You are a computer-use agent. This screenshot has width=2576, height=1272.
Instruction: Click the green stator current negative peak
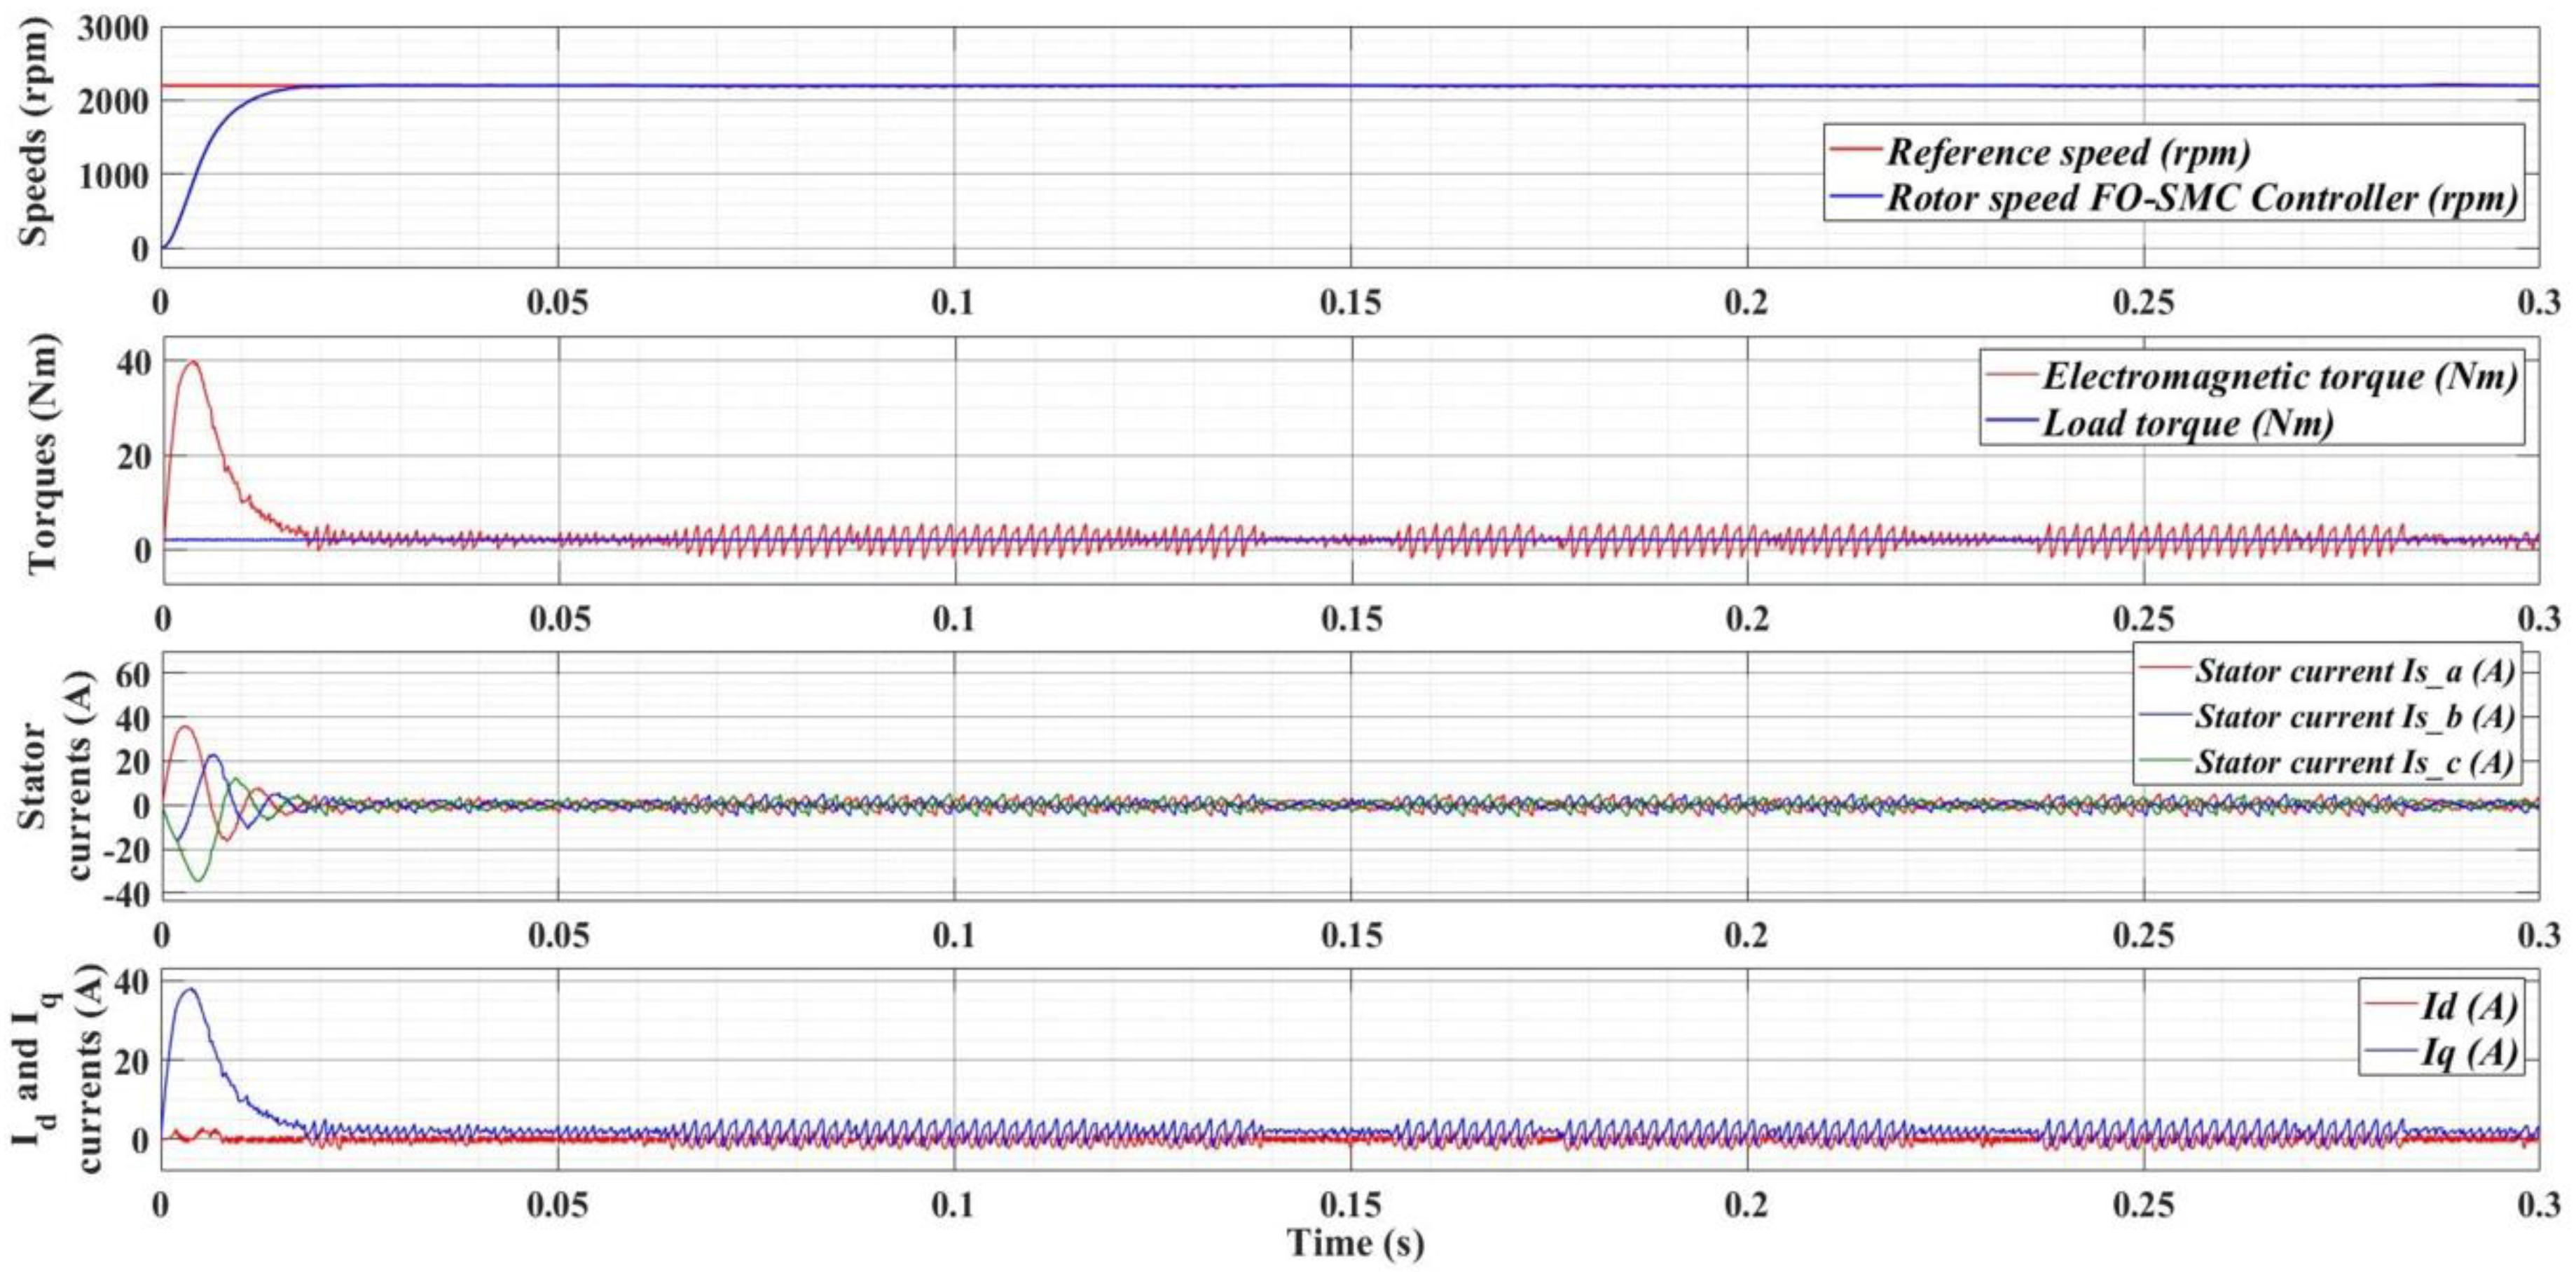point(199,880)
